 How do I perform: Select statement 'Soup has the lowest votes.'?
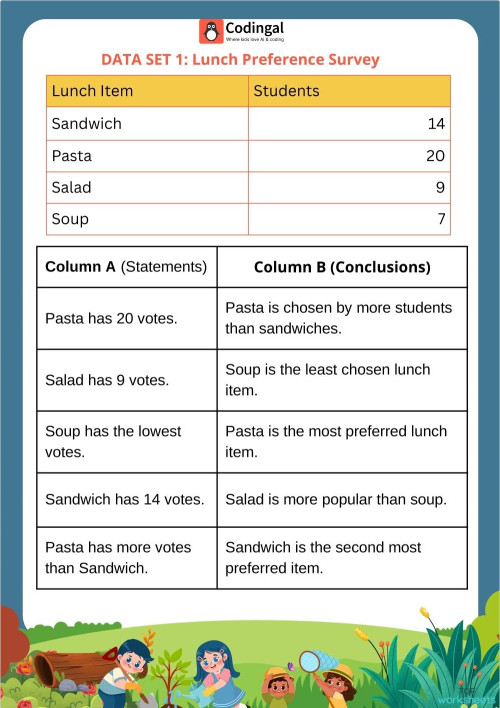(113, 441)
